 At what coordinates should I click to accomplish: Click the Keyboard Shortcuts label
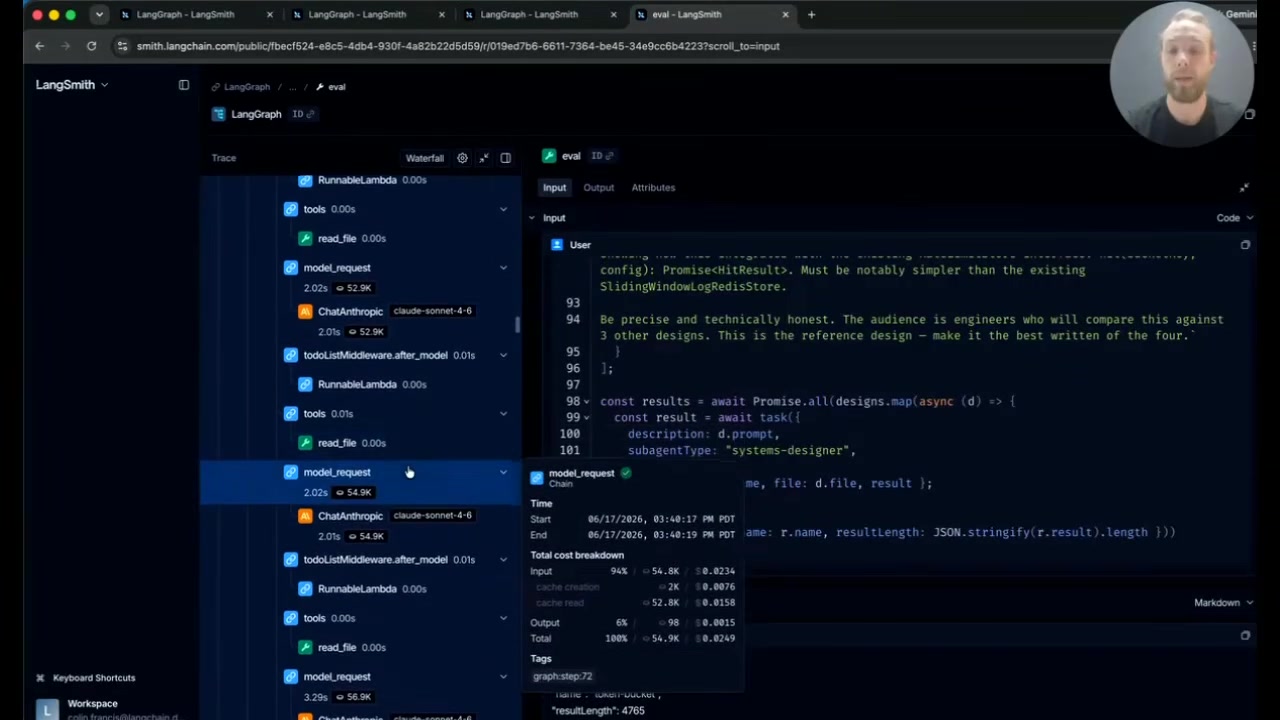pos(94,678)
